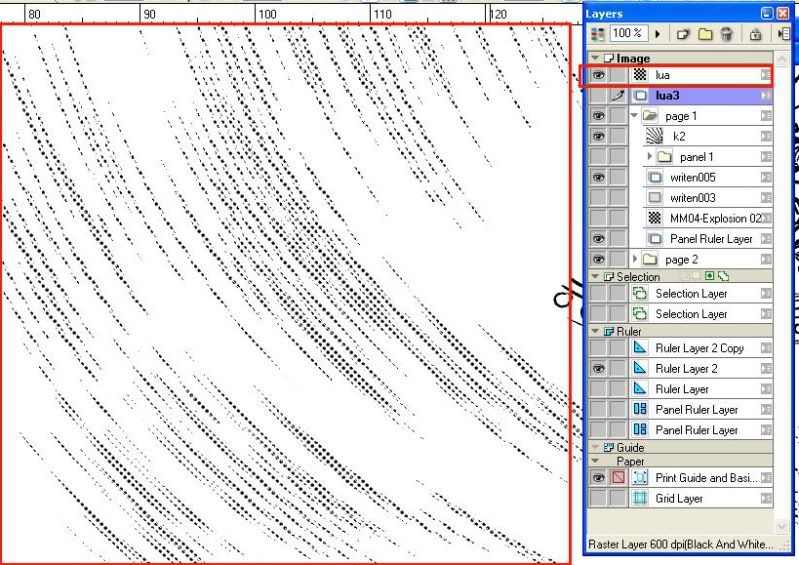Toggle the red lock box on the Print Guide layer
This screenshot has width=799, height=565.
click(618, 477)
